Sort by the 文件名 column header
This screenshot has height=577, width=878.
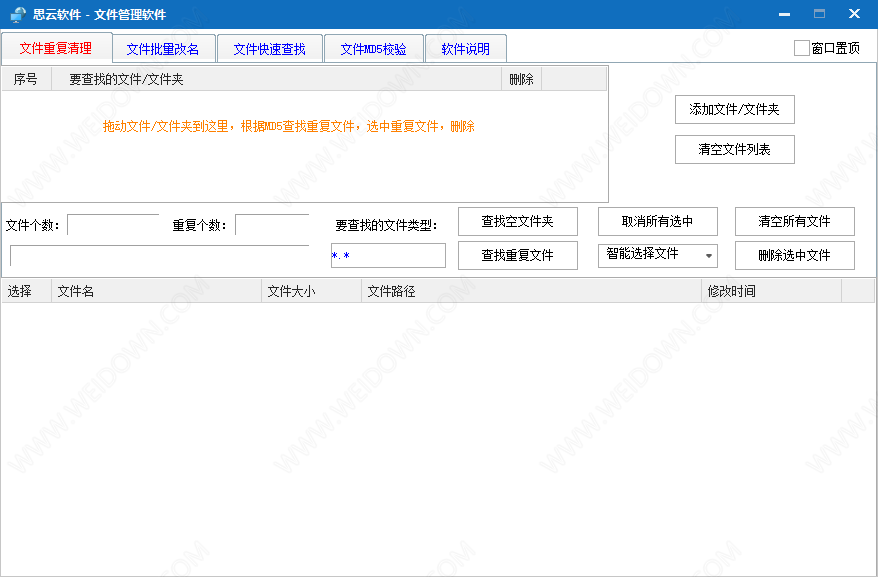(157, 291)
